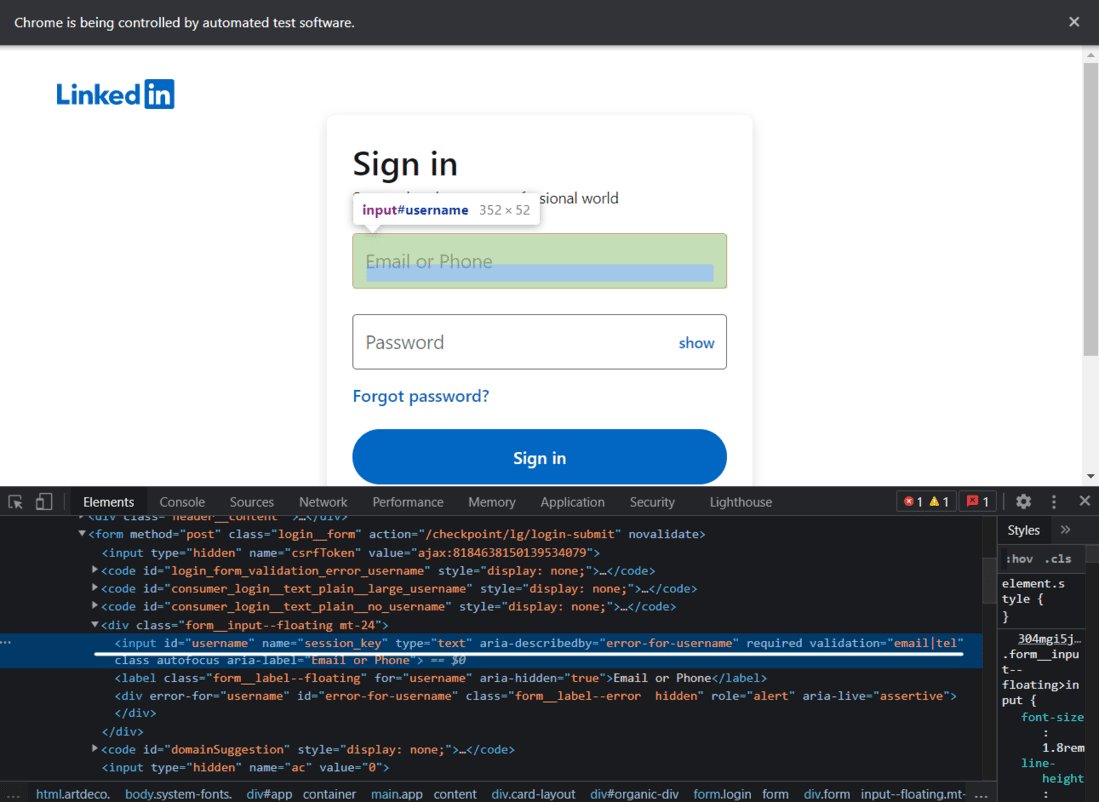Select the div error-for-username line
1099x802 pixels.
click(x=535, y=695)
